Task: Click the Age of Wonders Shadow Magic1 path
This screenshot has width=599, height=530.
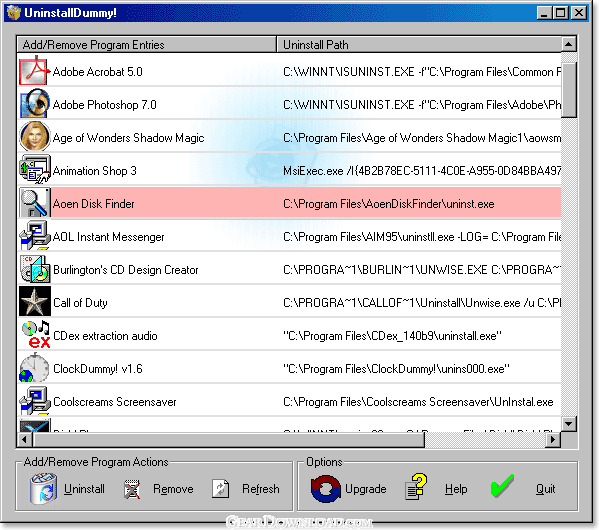Action: pos(422,138)
